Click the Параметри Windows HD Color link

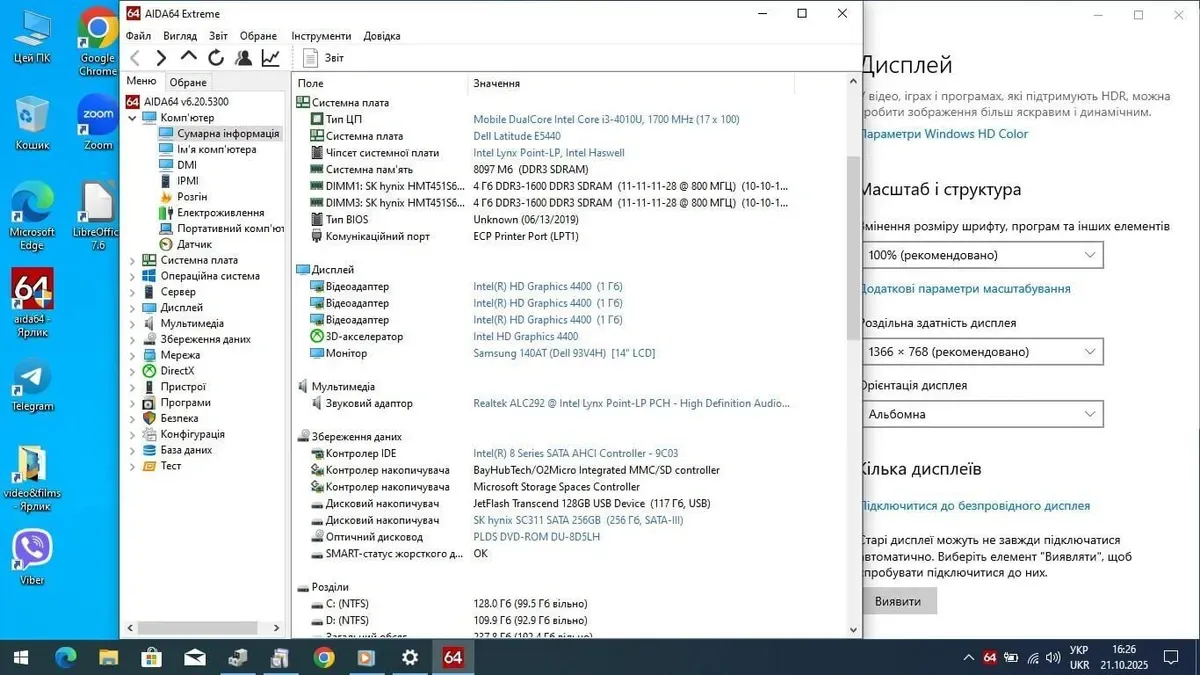944,134
